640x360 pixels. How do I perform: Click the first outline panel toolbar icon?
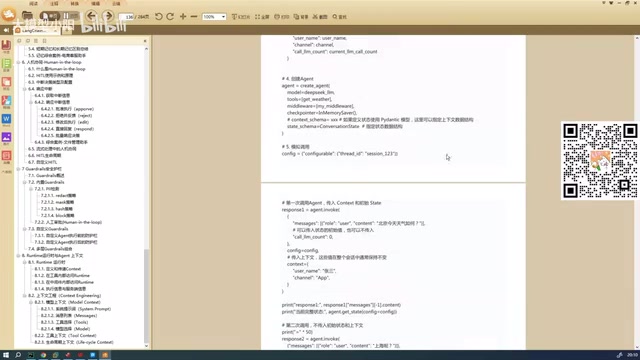click(x=19, y=41)
